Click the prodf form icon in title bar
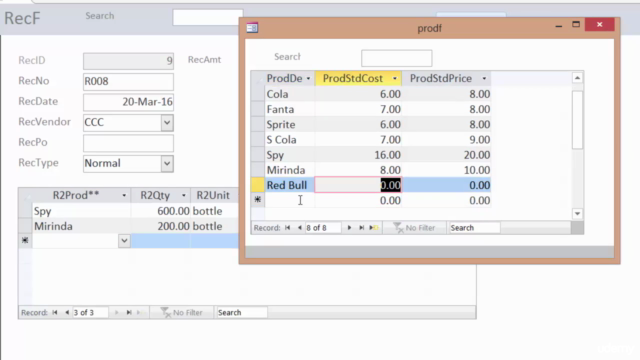Image resolution: width=640 pixels, height=360 pixels. click(x=252, y=28)
